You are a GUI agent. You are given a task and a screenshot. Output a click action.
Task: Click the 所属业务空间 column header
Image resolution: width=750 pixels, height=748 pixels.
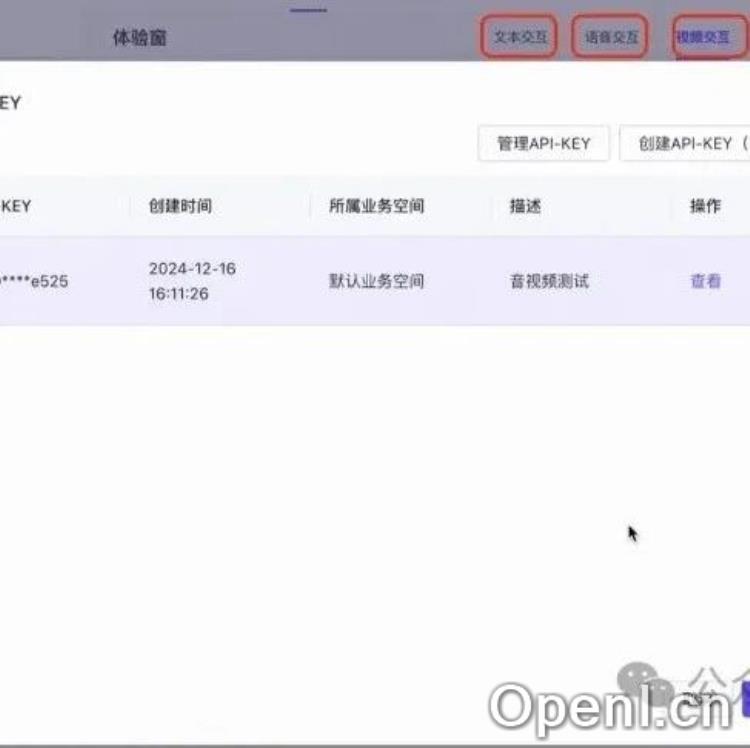376,206
